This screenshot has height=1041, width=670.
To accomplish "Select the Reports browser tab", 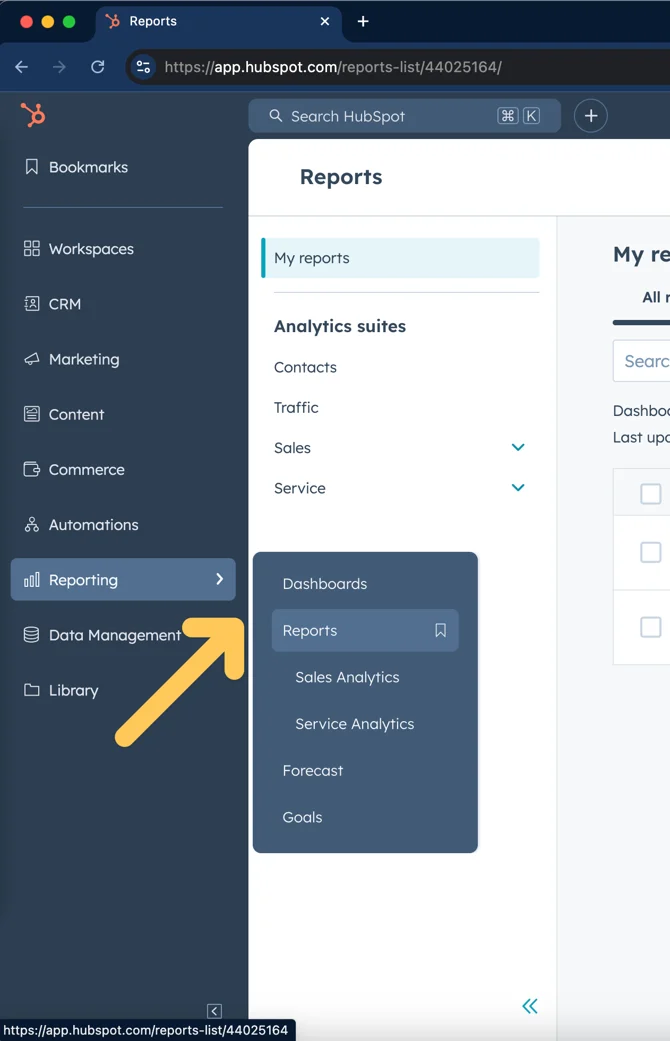I will [x=218, y=21].
